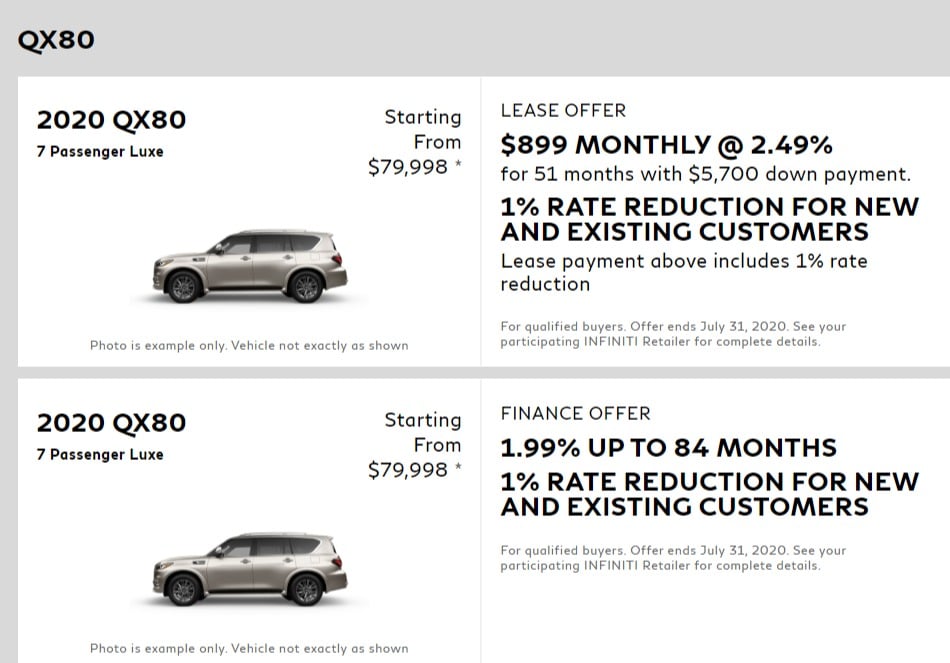Screen dimensions: 950x663
Task: Open the lease offer QX80 vehicle photo
Action: click(x=250, y=267)
